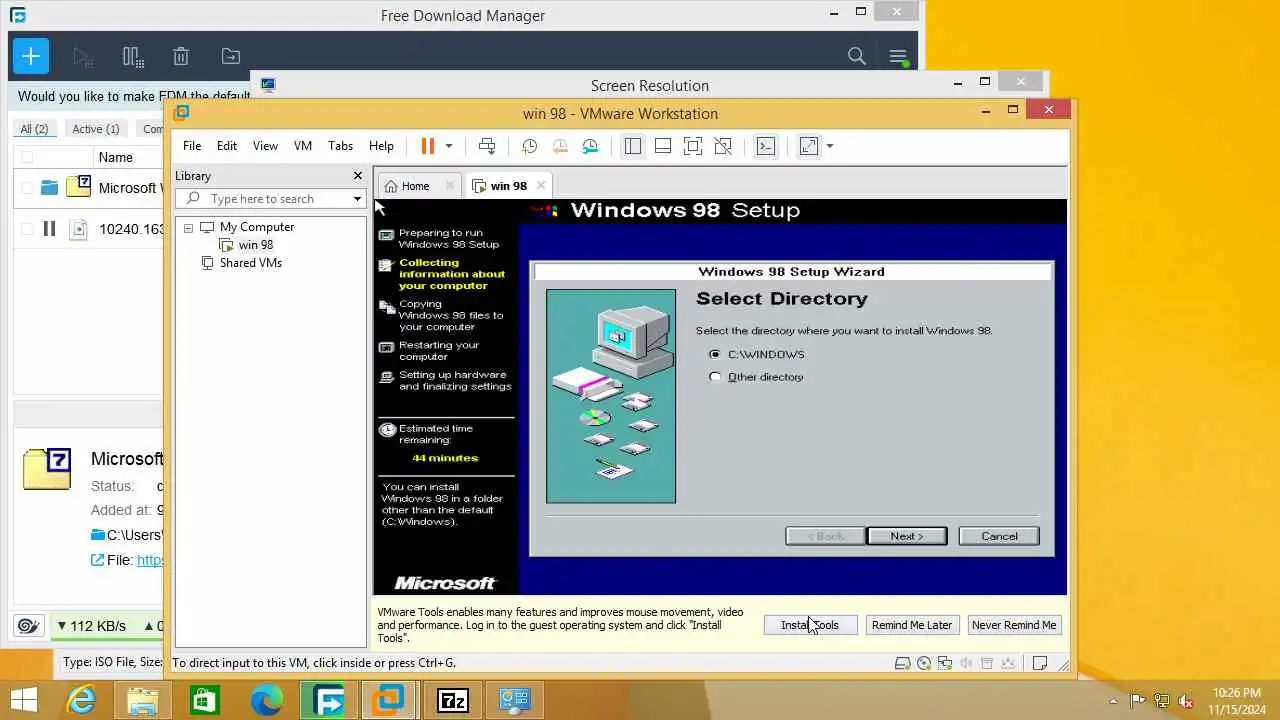Image resolution: width=1280 pixels, height=720 pixels.
Task: Click the stretch guest display icon
Action: [809, 146]
